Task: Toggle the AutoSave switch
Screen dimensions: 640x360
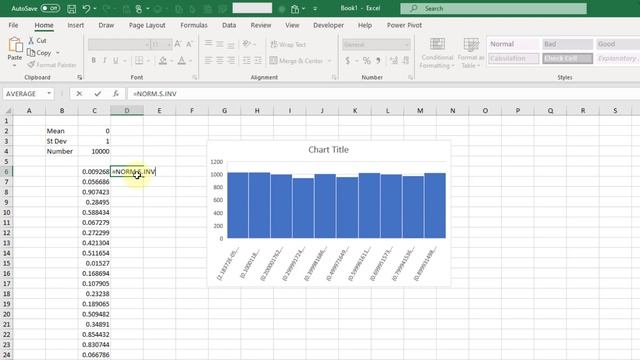Action: coord(50,8)
